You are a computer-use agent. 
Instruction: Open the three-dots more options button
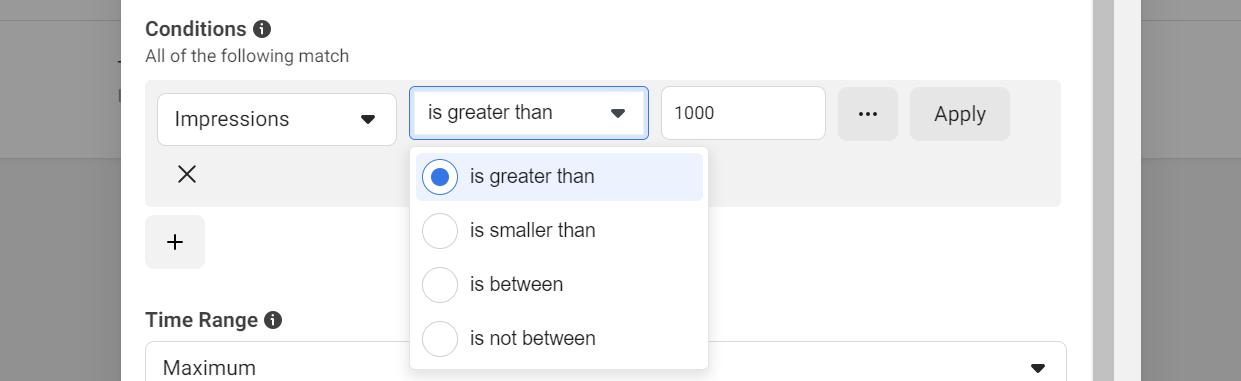click(x=868, y=114)
